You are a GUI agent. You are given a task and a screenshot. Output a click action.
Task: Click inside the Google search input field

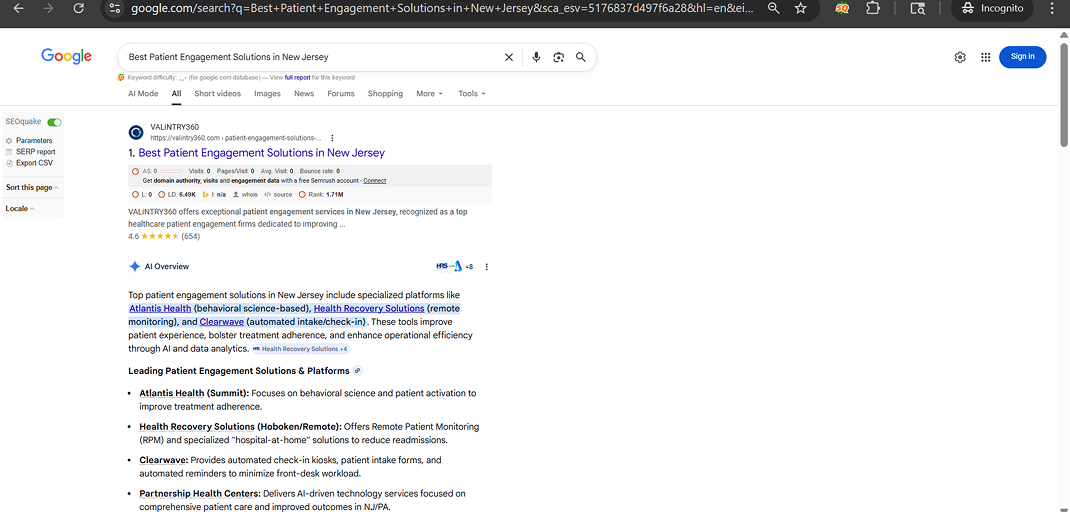click(x=310, y=57)
